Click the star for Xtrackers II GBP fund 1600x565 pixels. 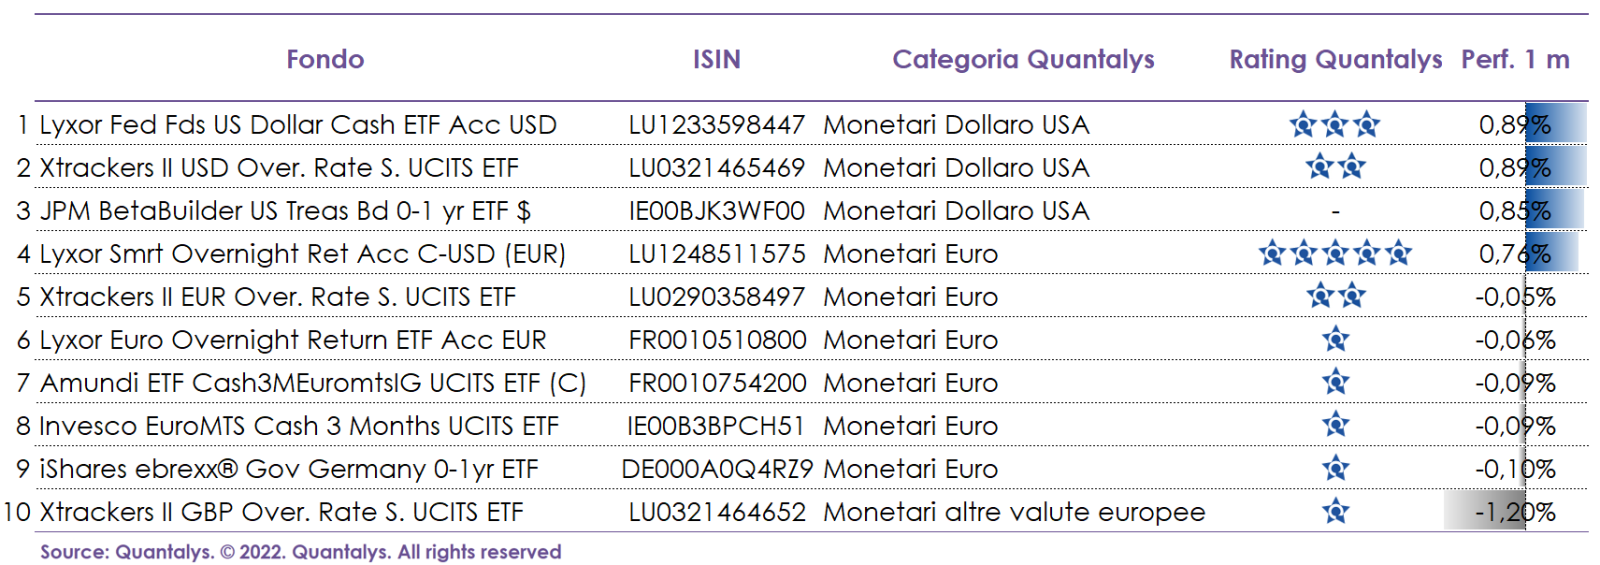1335,512
